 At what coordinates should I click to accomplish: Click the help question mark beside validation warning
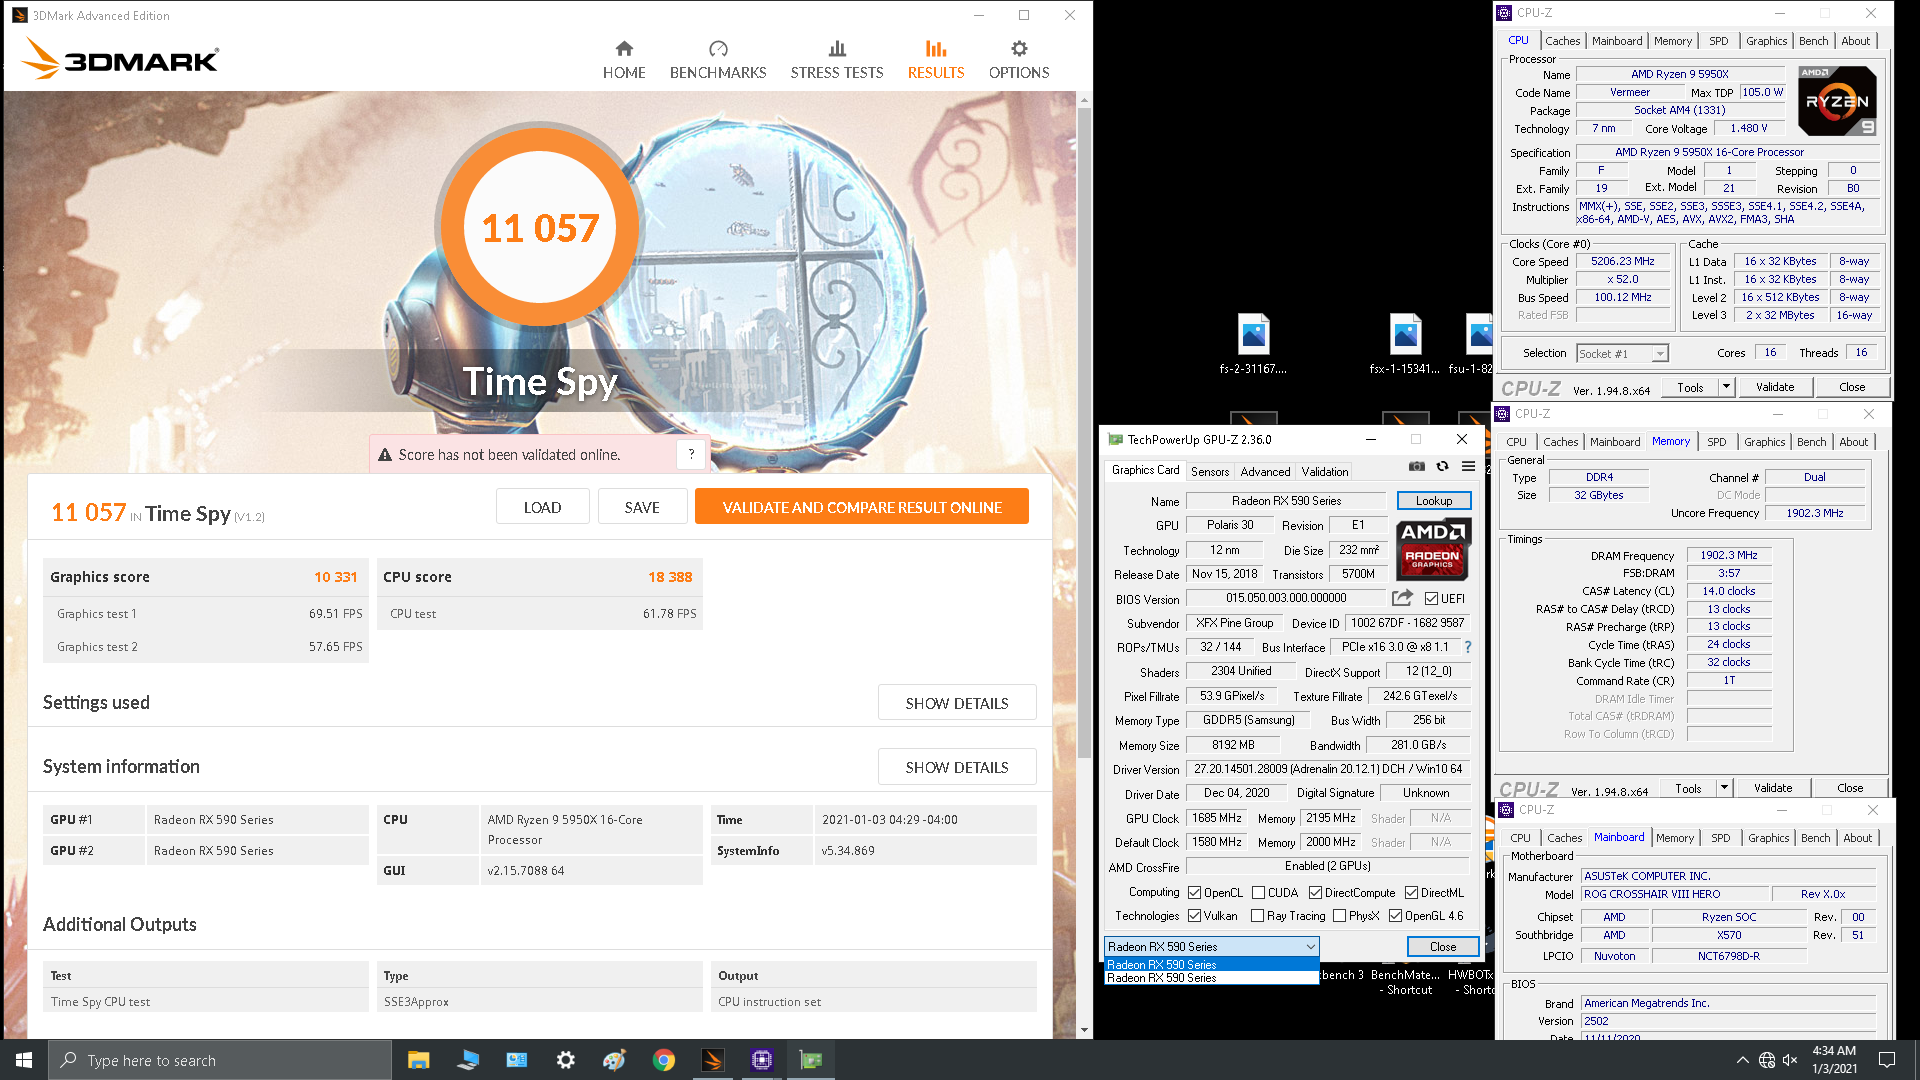pyautogui.click(x=691, y=454)
